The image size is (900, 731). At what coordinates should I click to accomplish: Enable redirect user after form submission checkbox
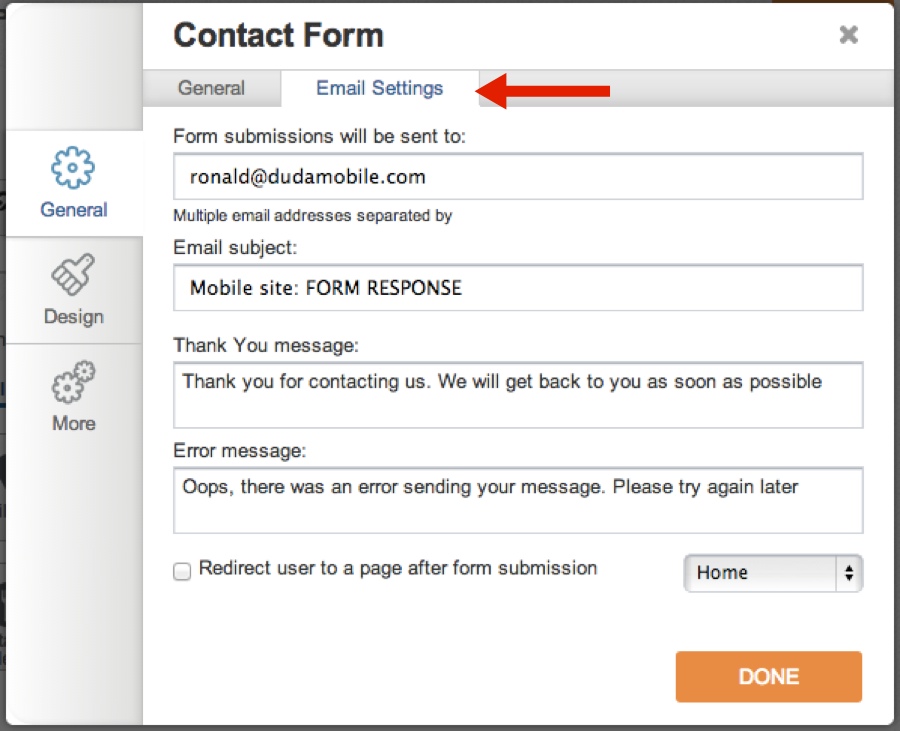(x=182, y=571)
